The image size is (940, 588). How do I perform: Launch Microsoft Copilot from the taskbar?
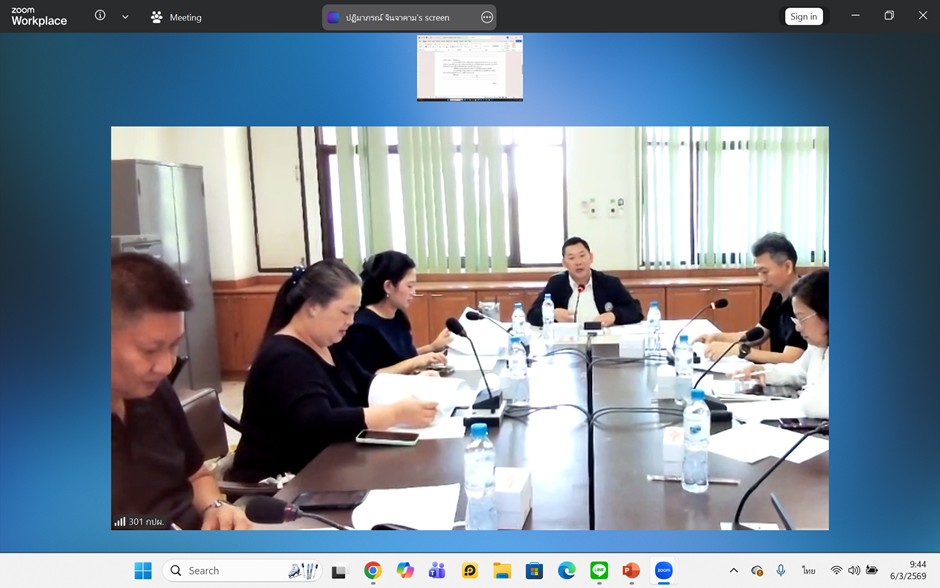pyautogui.click(x=404, y=570)
